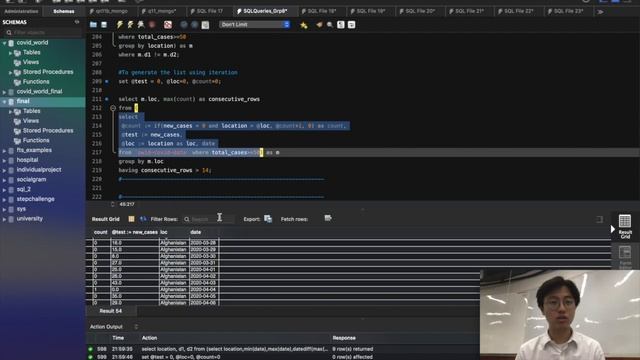The width and height of the screenshot is (640, 360).
Task: Open the Result 54 tab
Action: (x=111, y=311)
